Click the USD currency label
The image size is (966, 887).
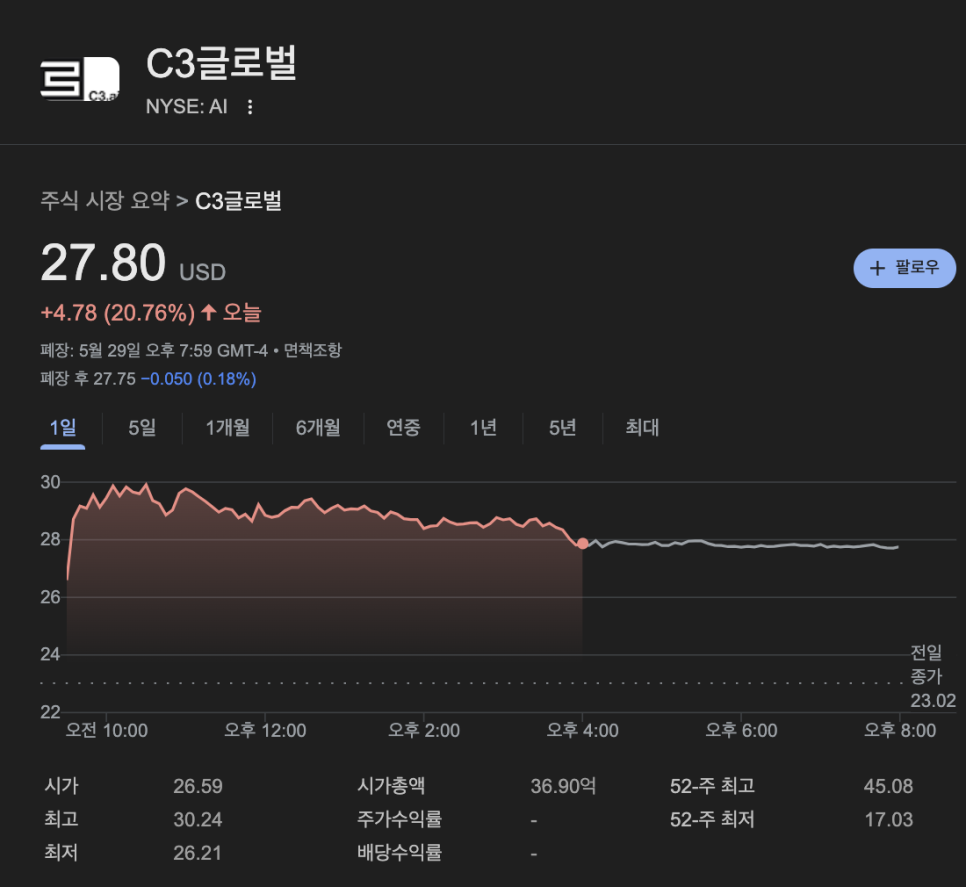tap(203, 272)
